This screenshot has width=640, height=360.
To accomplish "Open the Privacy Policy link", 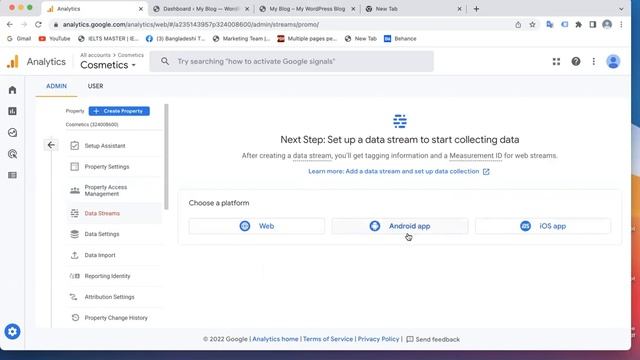I will pos(378,339).
